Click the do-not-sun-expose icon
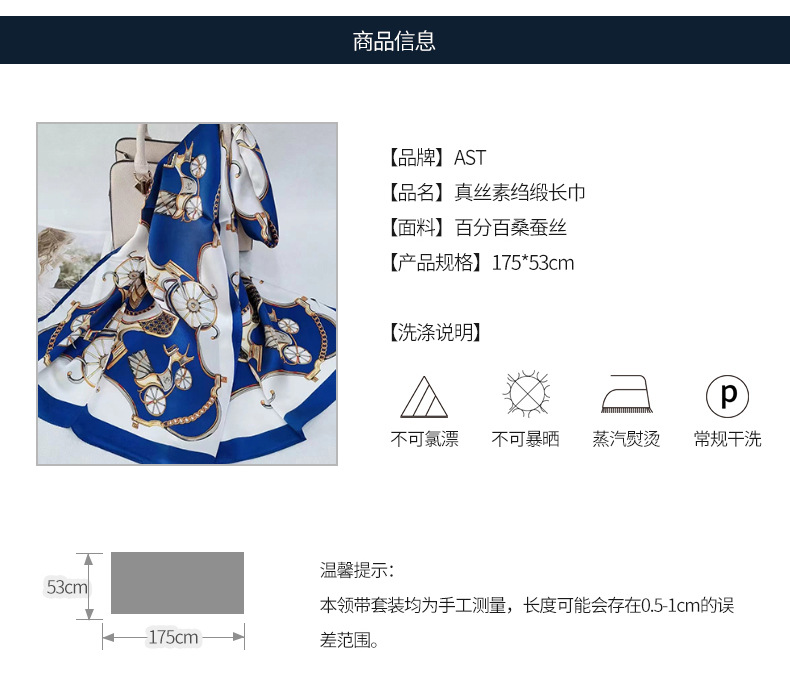790x693 pixels. click(526, 395)
